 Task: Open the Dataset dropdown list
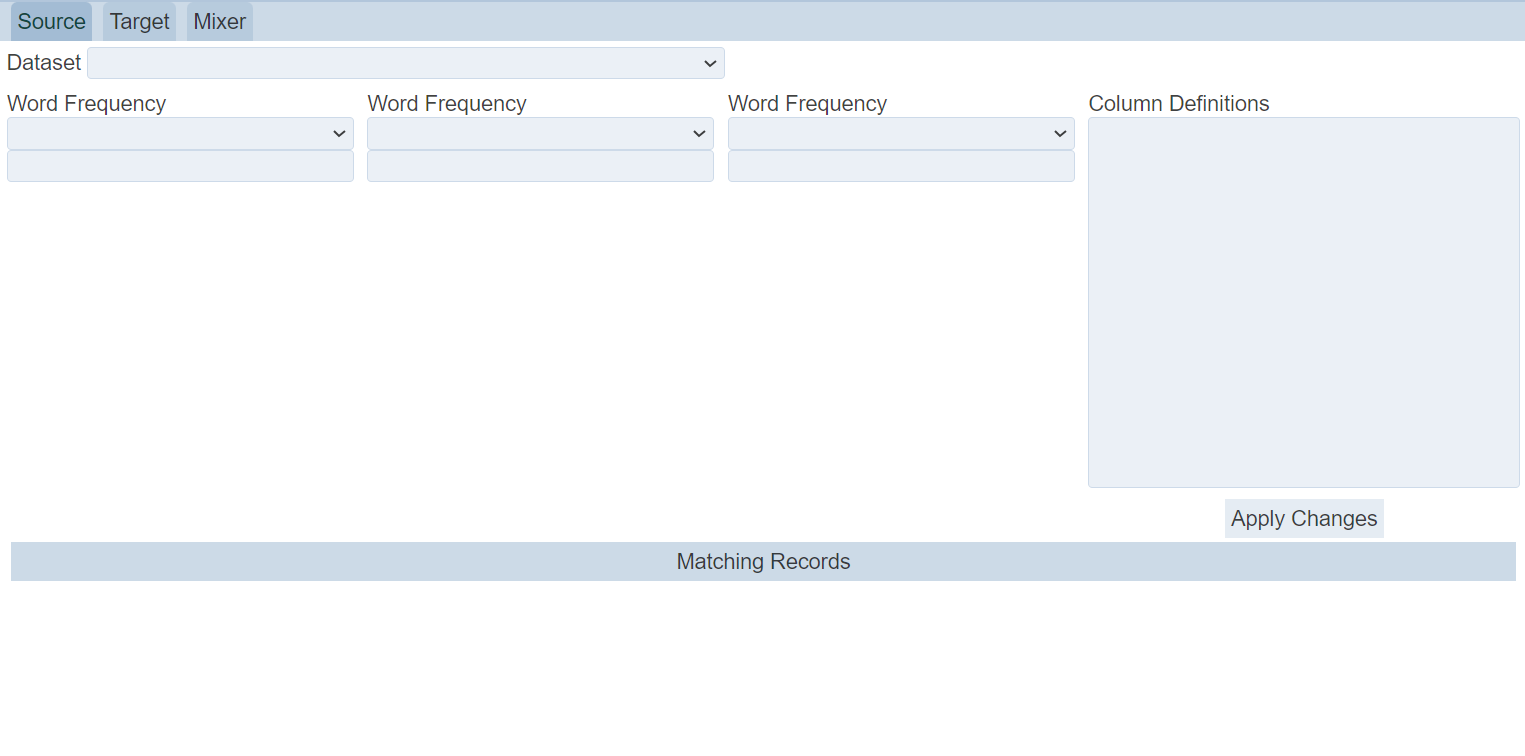click(x=405, y=63)
